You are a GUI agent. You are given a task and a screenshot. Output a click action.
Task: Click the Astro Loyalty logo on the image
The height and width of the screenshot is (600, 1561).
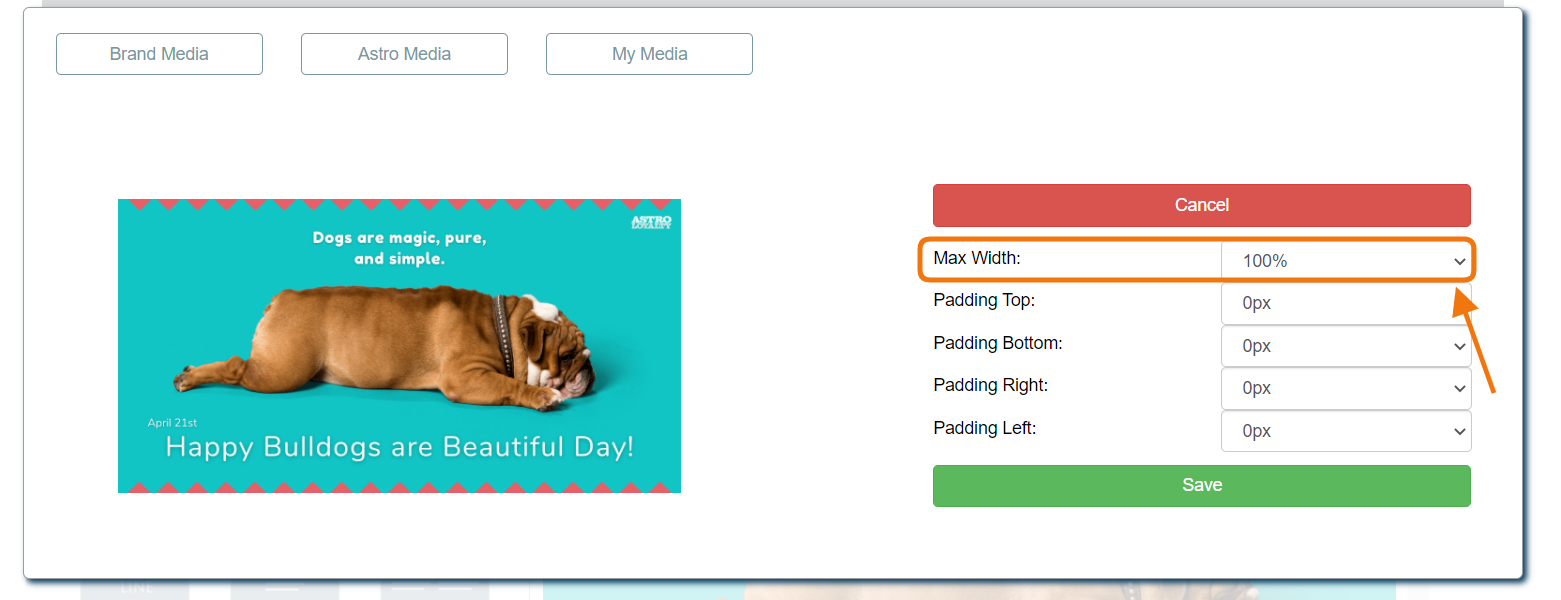click(651, 222)
